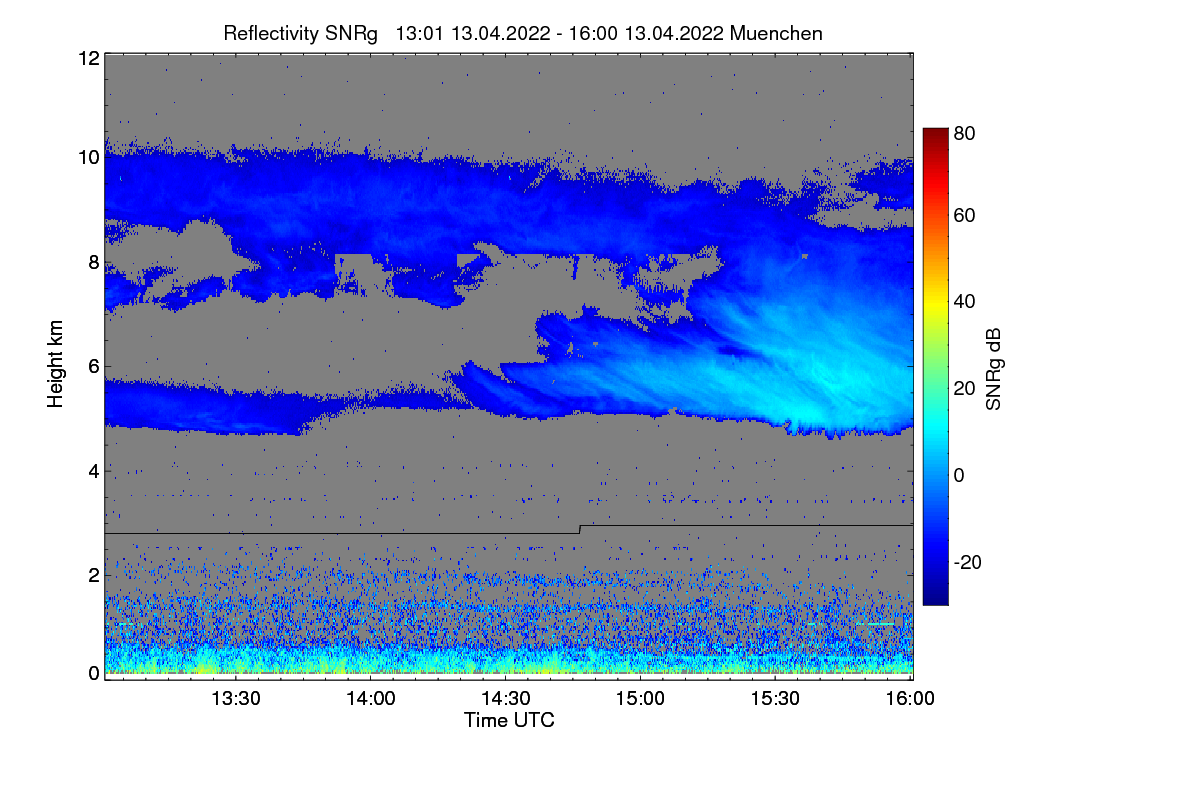The width and height of the screenshot is (1200, 800).
Task: Click the 16:00 time tick label
Action: 911,699
